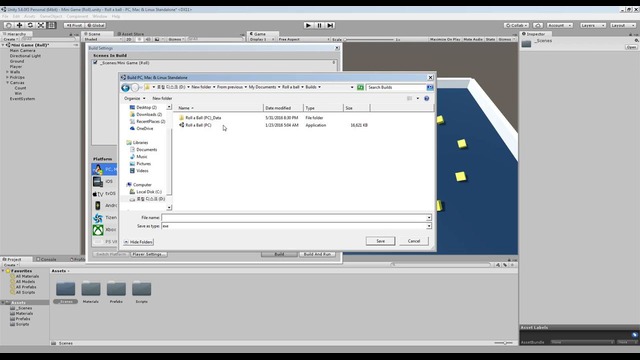Open the Prefabs folder thumbnail
640x360 pixels.
click(116, 289)
